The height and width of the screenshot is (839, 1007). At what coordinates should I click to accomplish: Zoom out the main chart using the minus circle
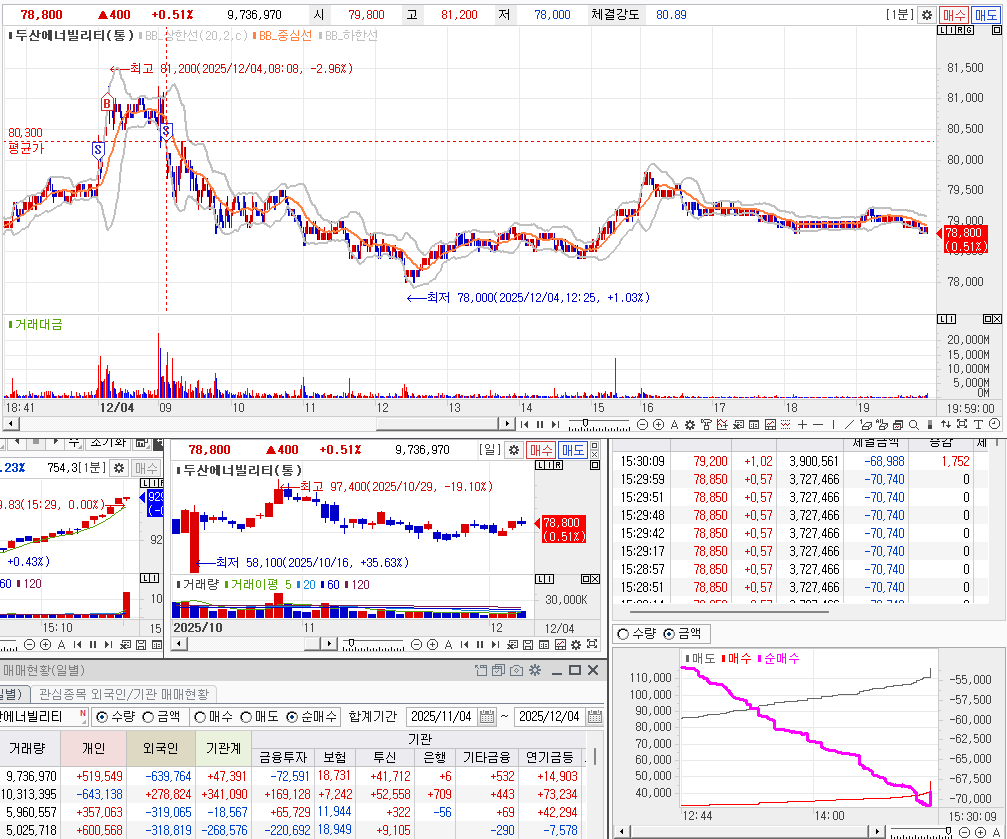tap(642, 425)
